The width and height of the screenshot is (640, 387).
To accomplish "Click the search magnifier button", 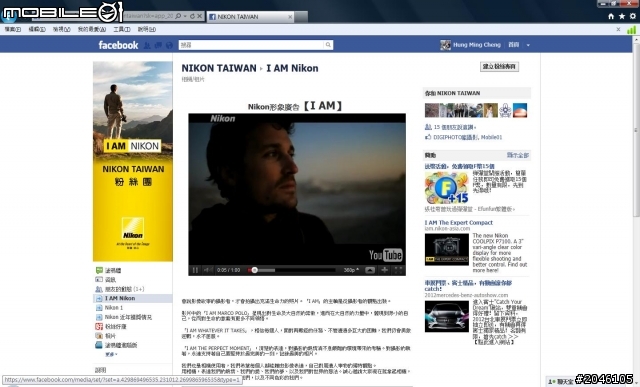I will (328, 45).
